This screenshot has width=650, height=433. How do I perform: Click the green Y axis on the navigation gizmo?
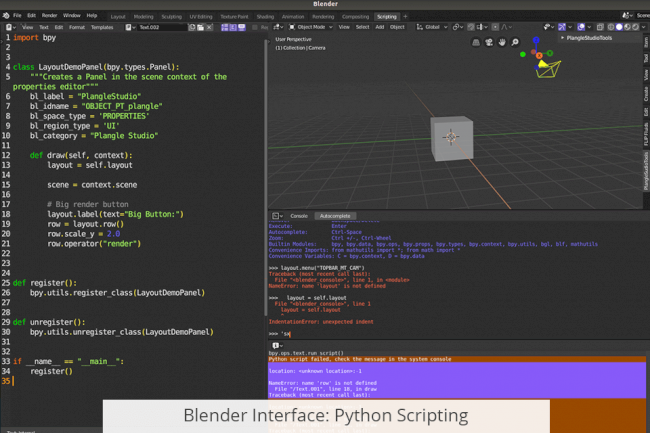click(x=550, y=53)
